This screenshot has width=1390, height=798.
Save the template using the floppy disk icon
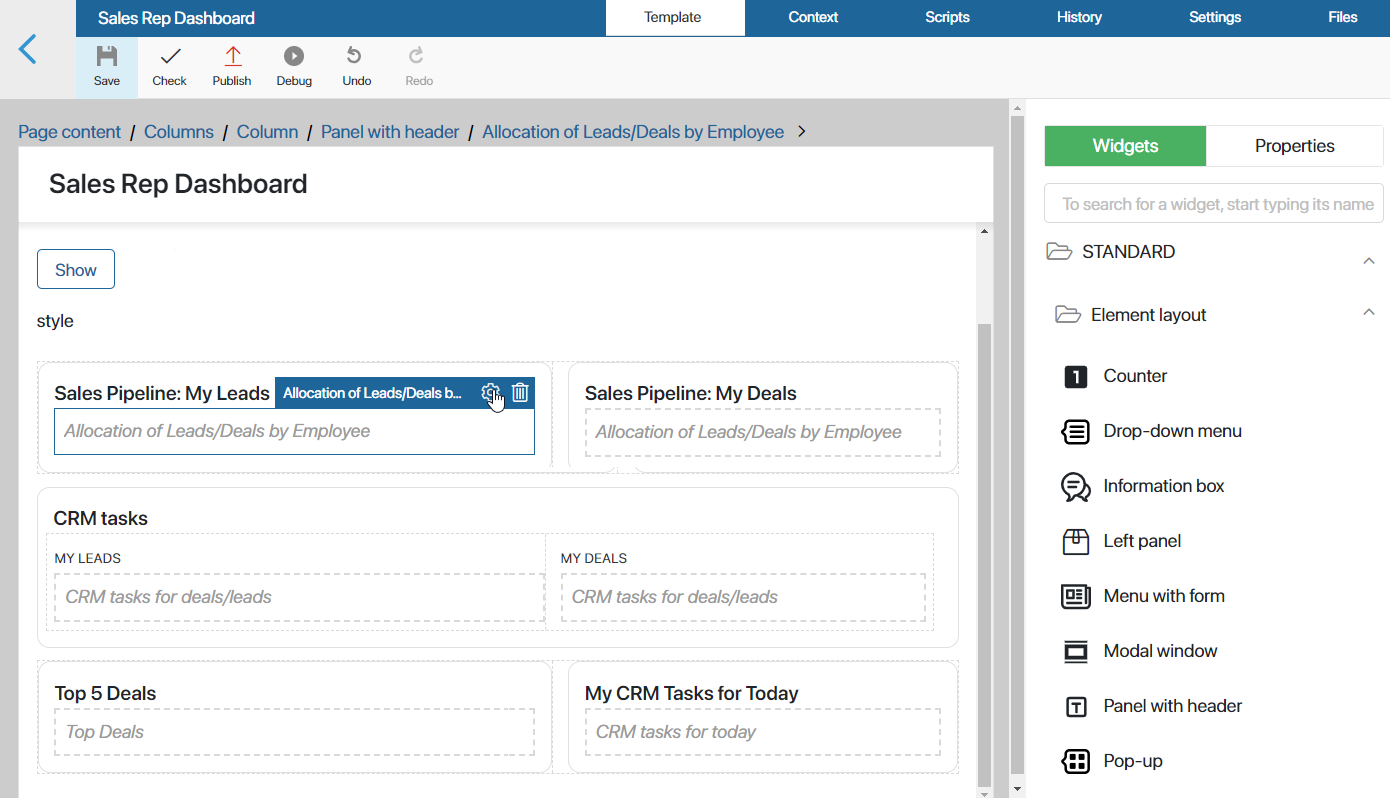(107, 56)
